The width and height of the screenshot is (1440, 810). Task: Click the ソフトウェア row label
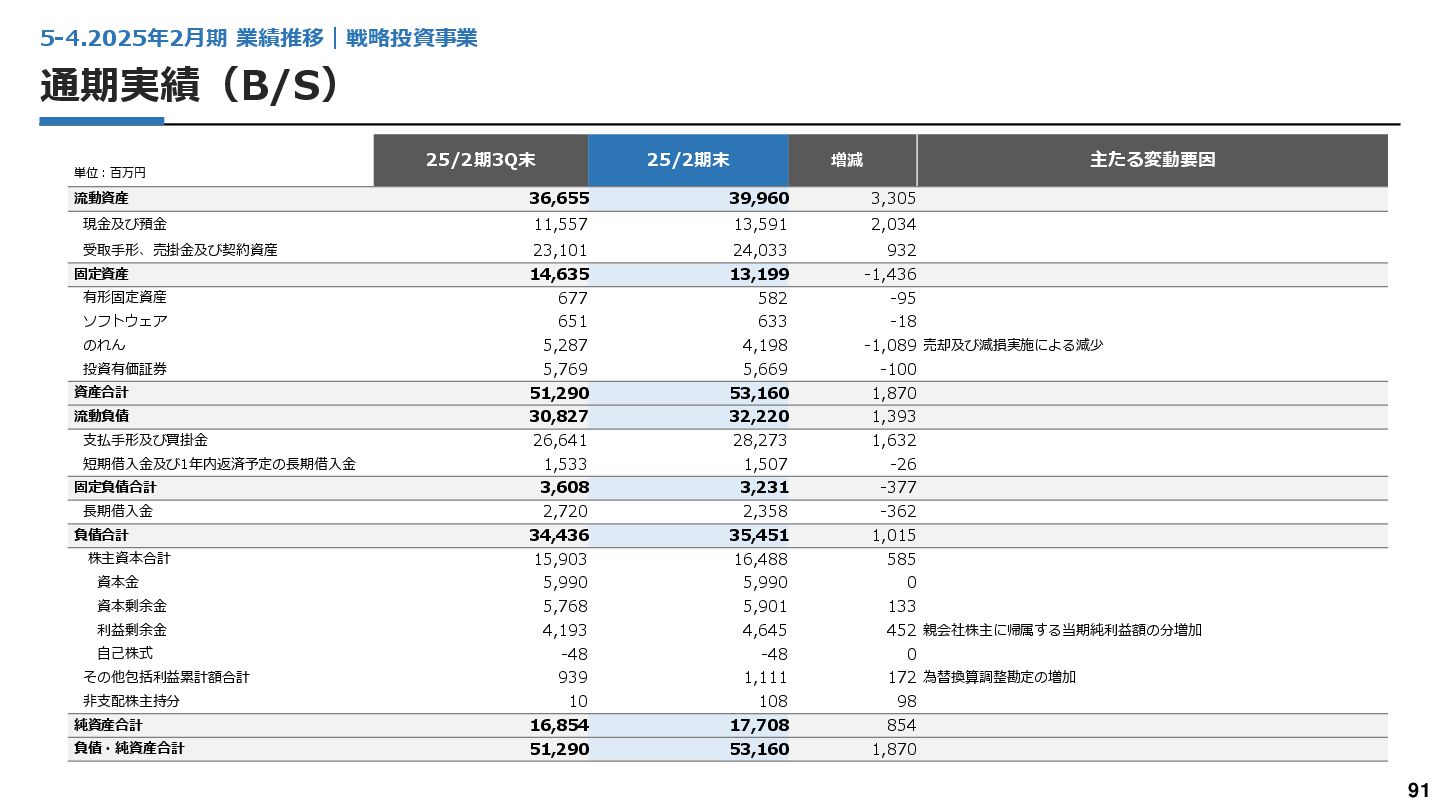pos(125,321)
